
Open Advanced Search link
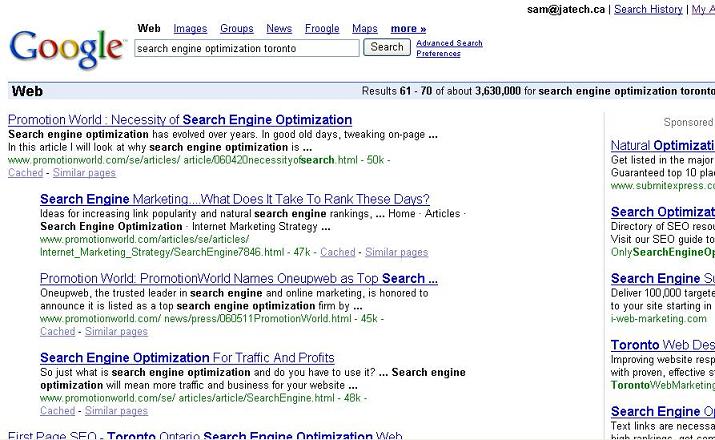[x=449, y=43]
